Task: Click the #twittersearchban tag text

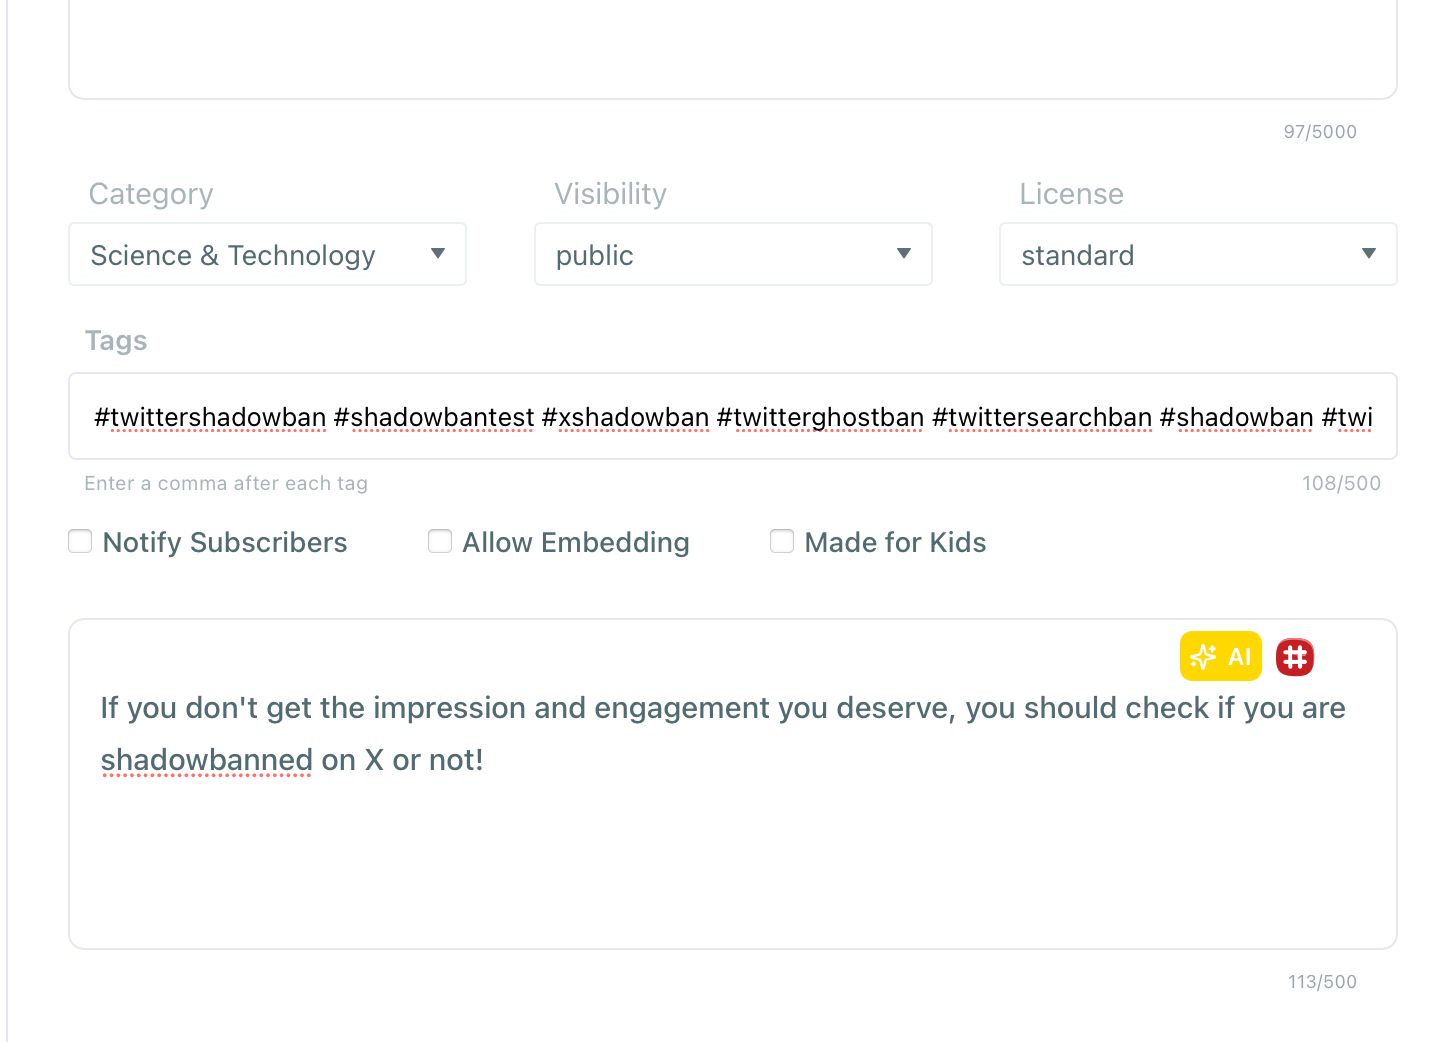Action: pyautogui.click(x=1041, y=417)
